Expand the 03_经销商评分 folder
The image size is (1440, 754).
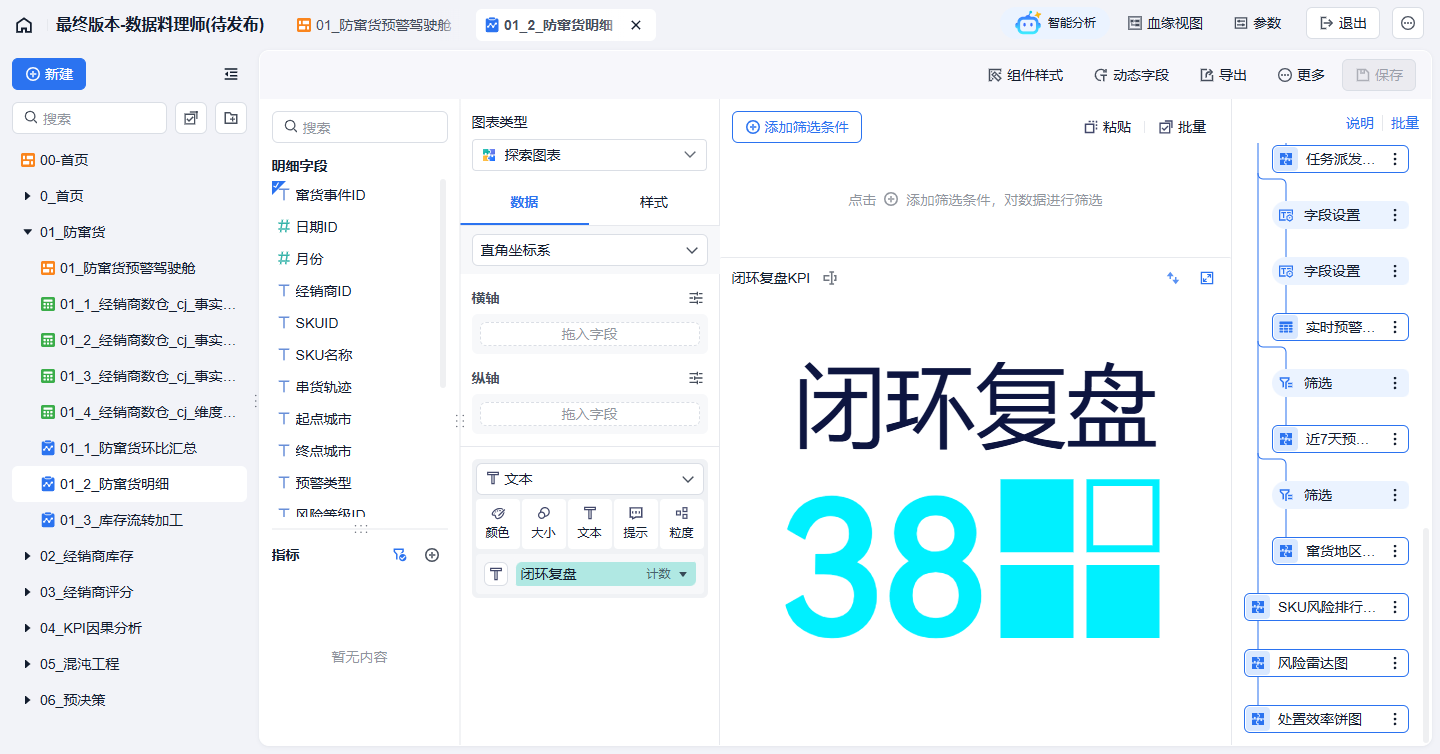(27, 592)
